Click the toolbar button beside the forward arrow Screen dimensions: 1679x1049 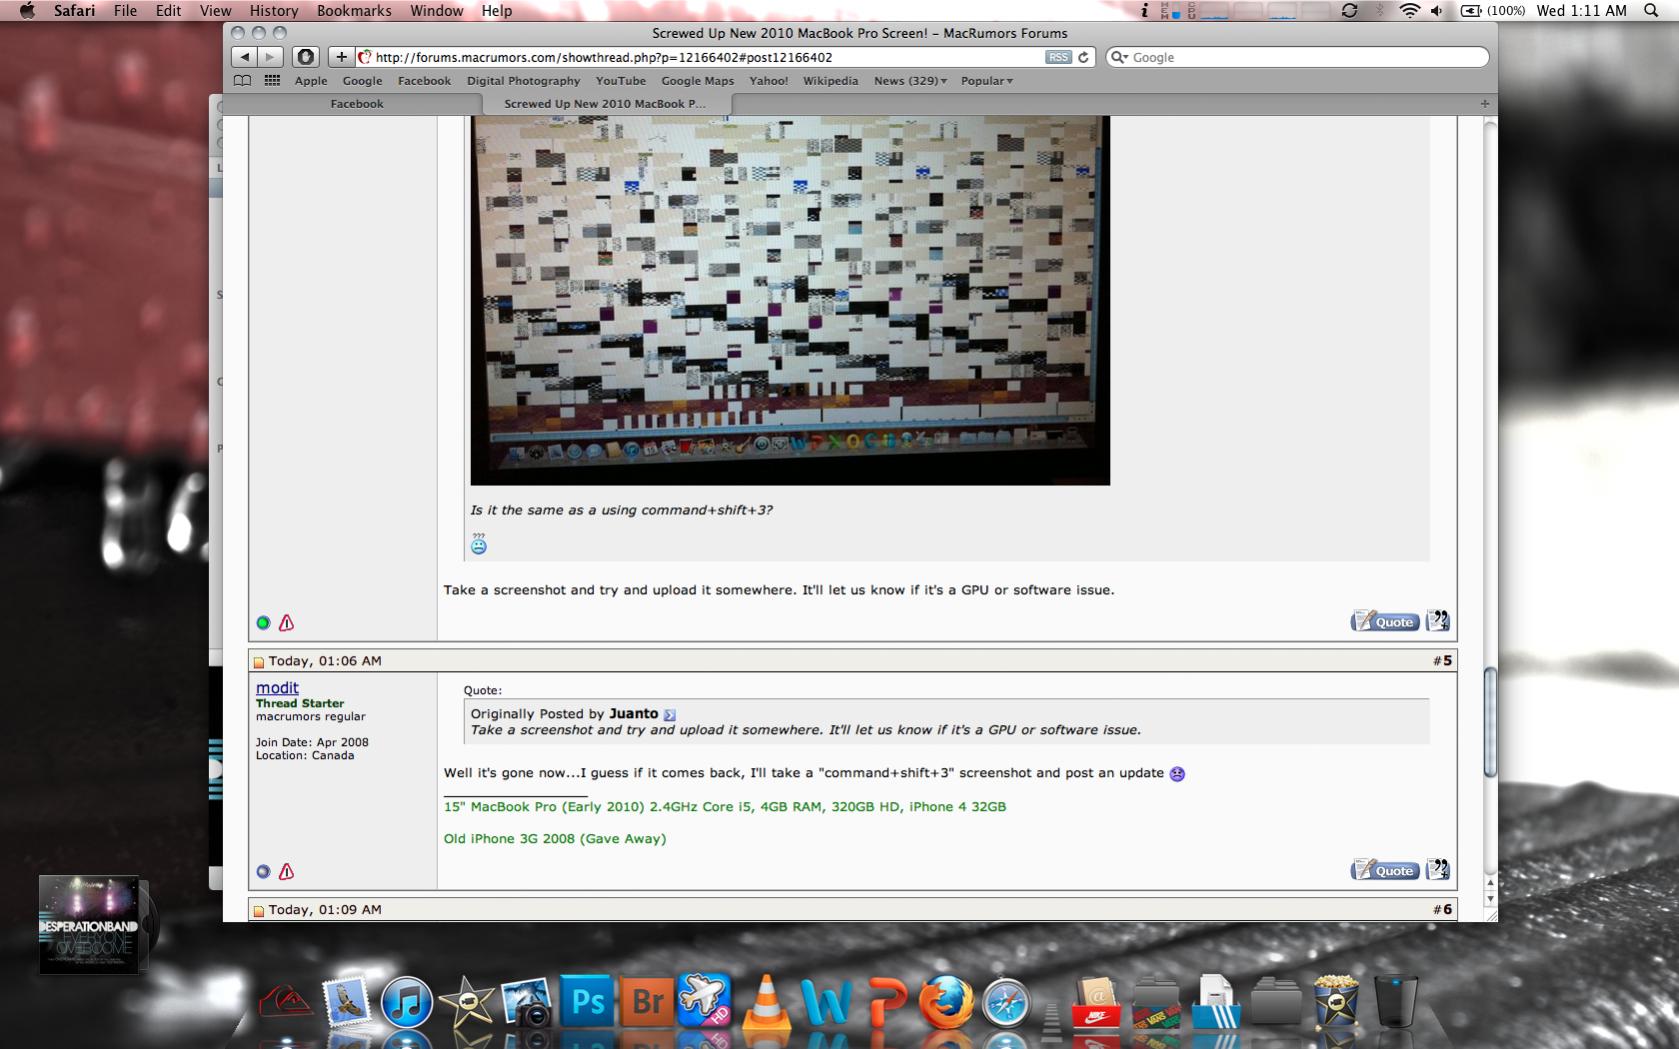306,57
